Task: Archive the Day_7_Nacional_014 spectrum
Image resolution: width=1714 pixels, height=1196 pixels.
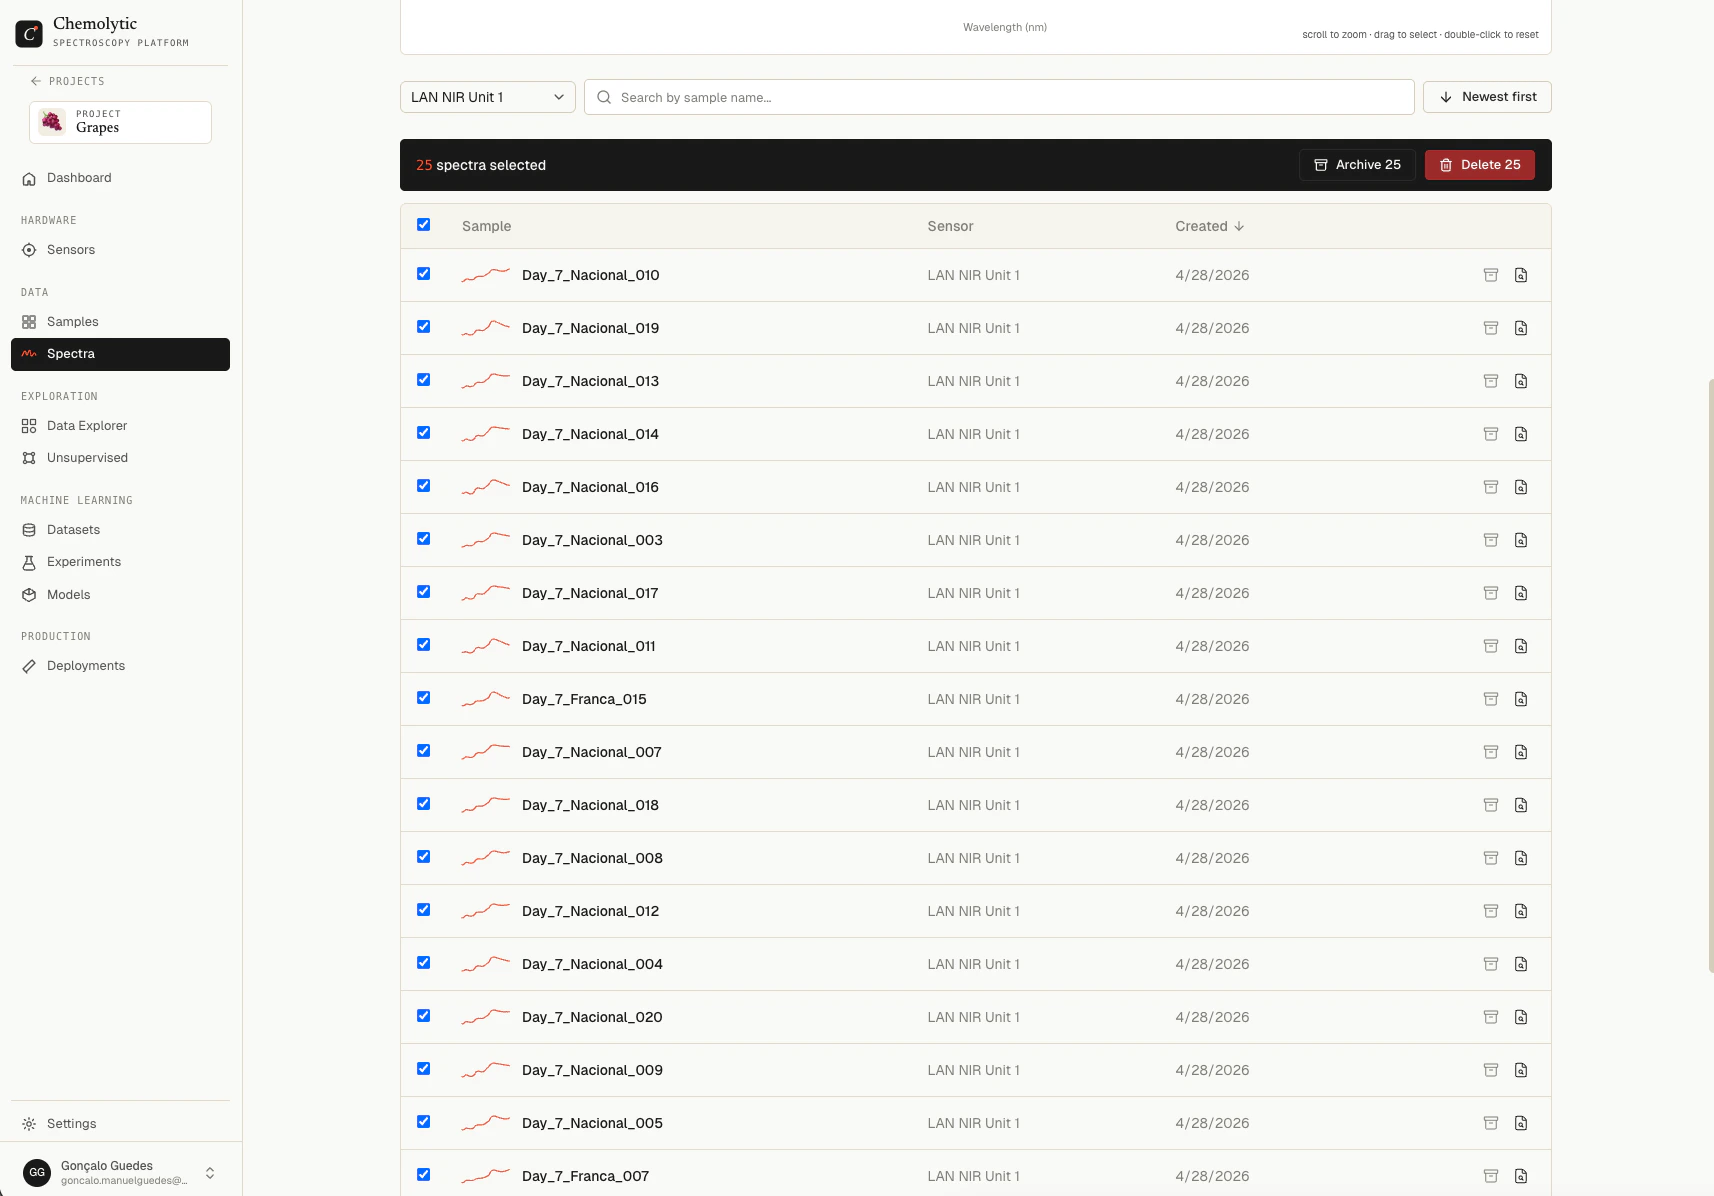Action: [x=1490, y=434]
